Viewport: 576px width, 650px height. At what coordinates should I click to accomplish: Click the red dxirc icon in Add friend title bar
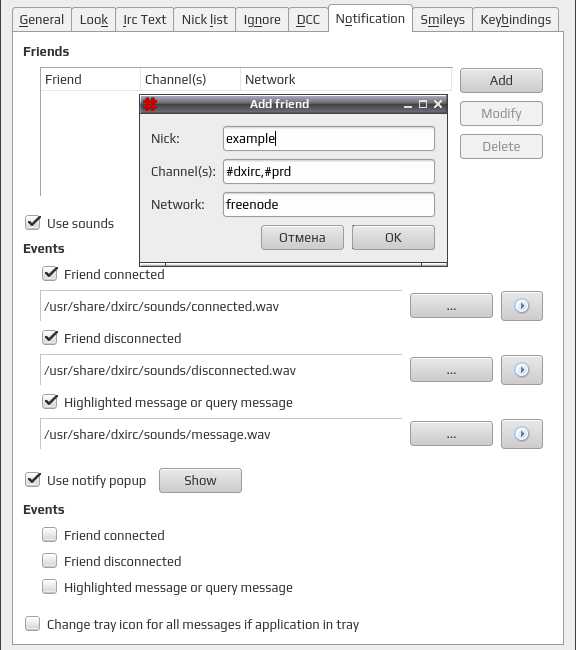[150, 104]
